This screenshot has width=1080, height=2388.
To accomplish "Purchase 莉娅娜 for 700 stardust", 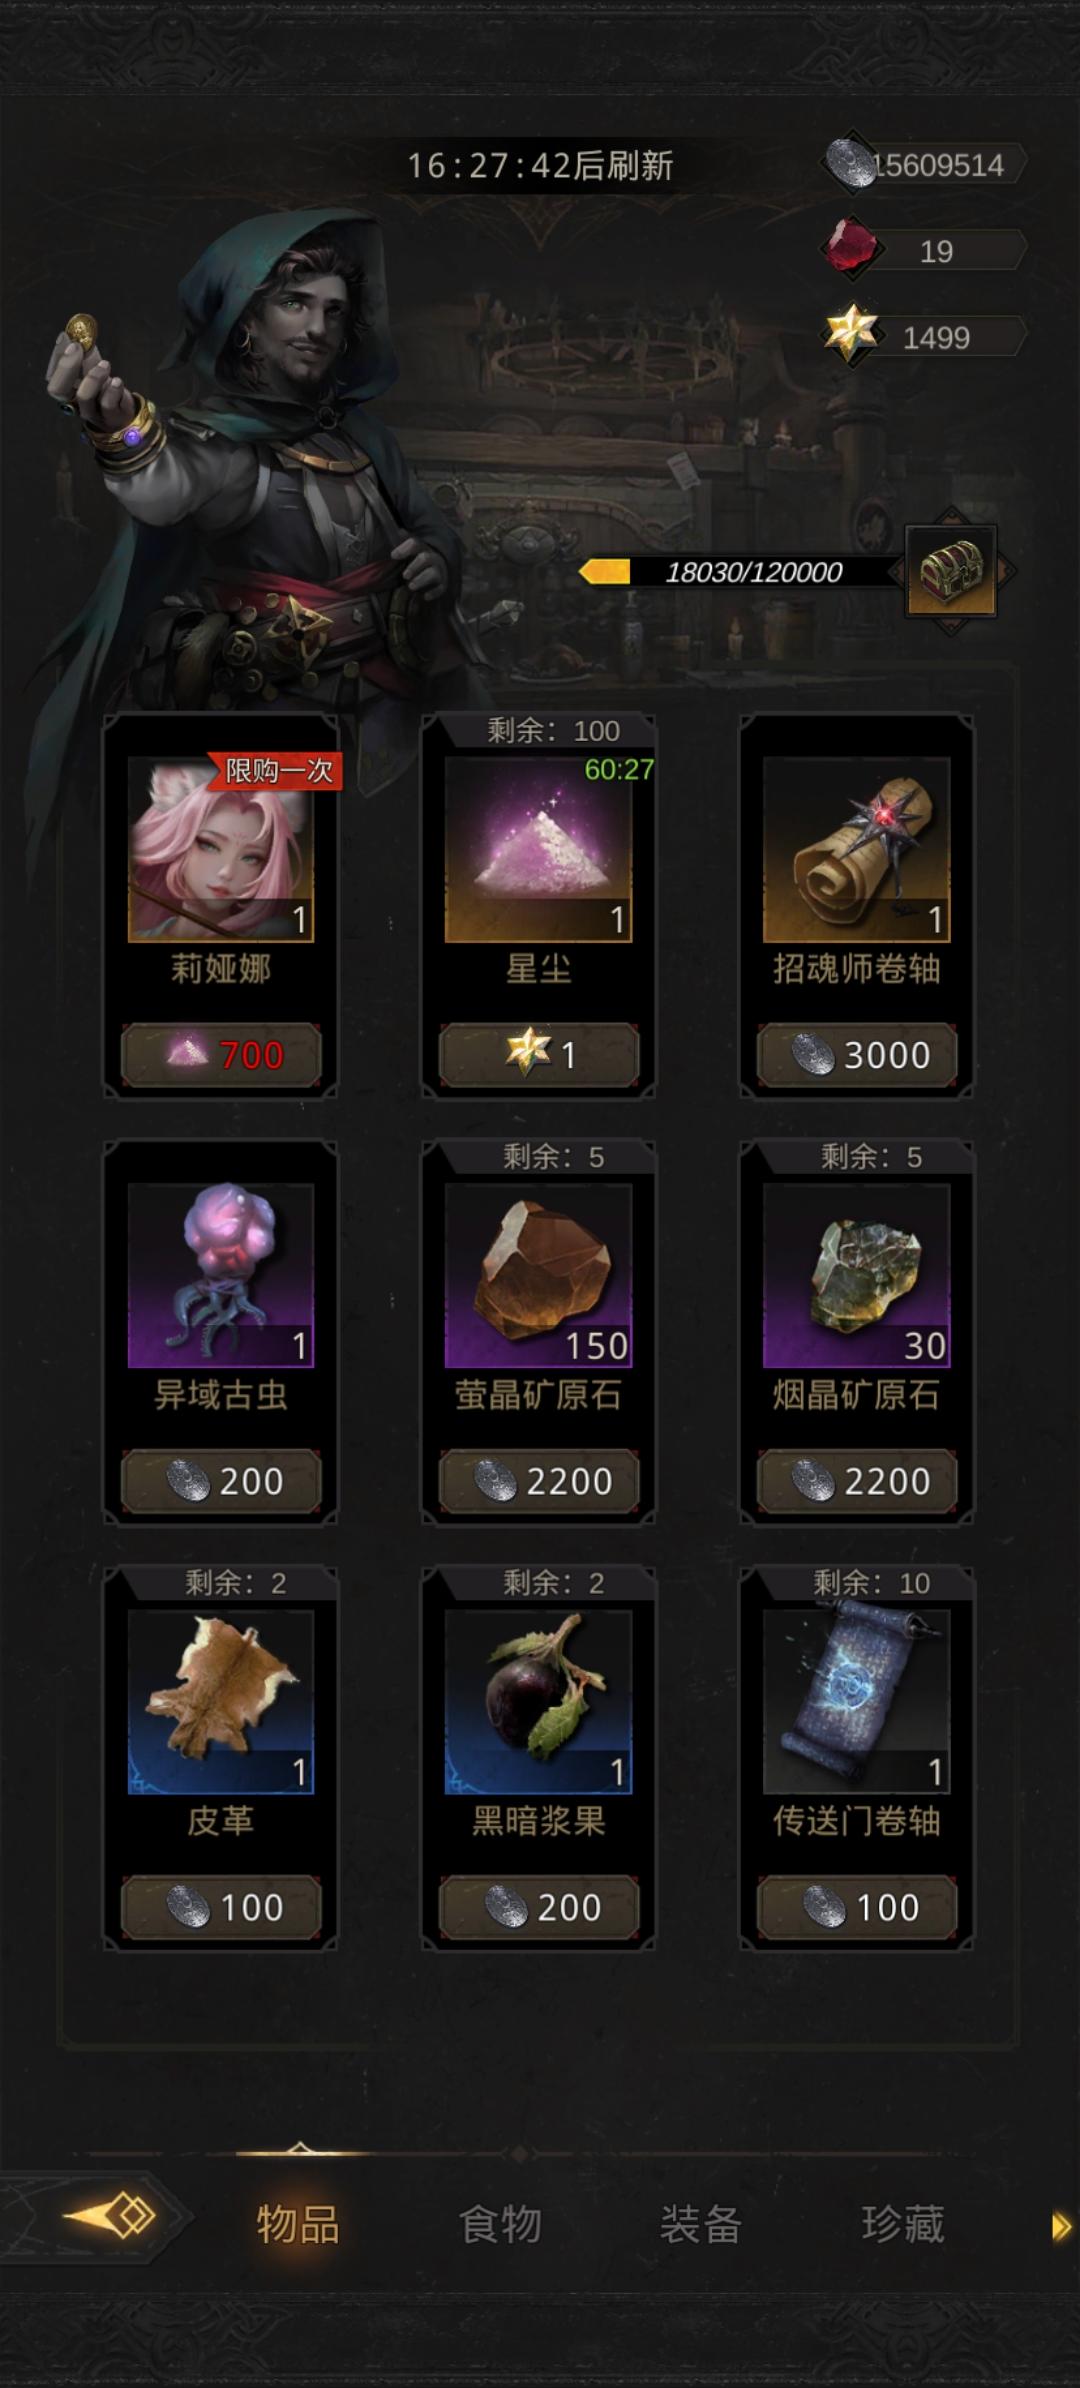I will pyautogui.click(x=221, y=1054).
